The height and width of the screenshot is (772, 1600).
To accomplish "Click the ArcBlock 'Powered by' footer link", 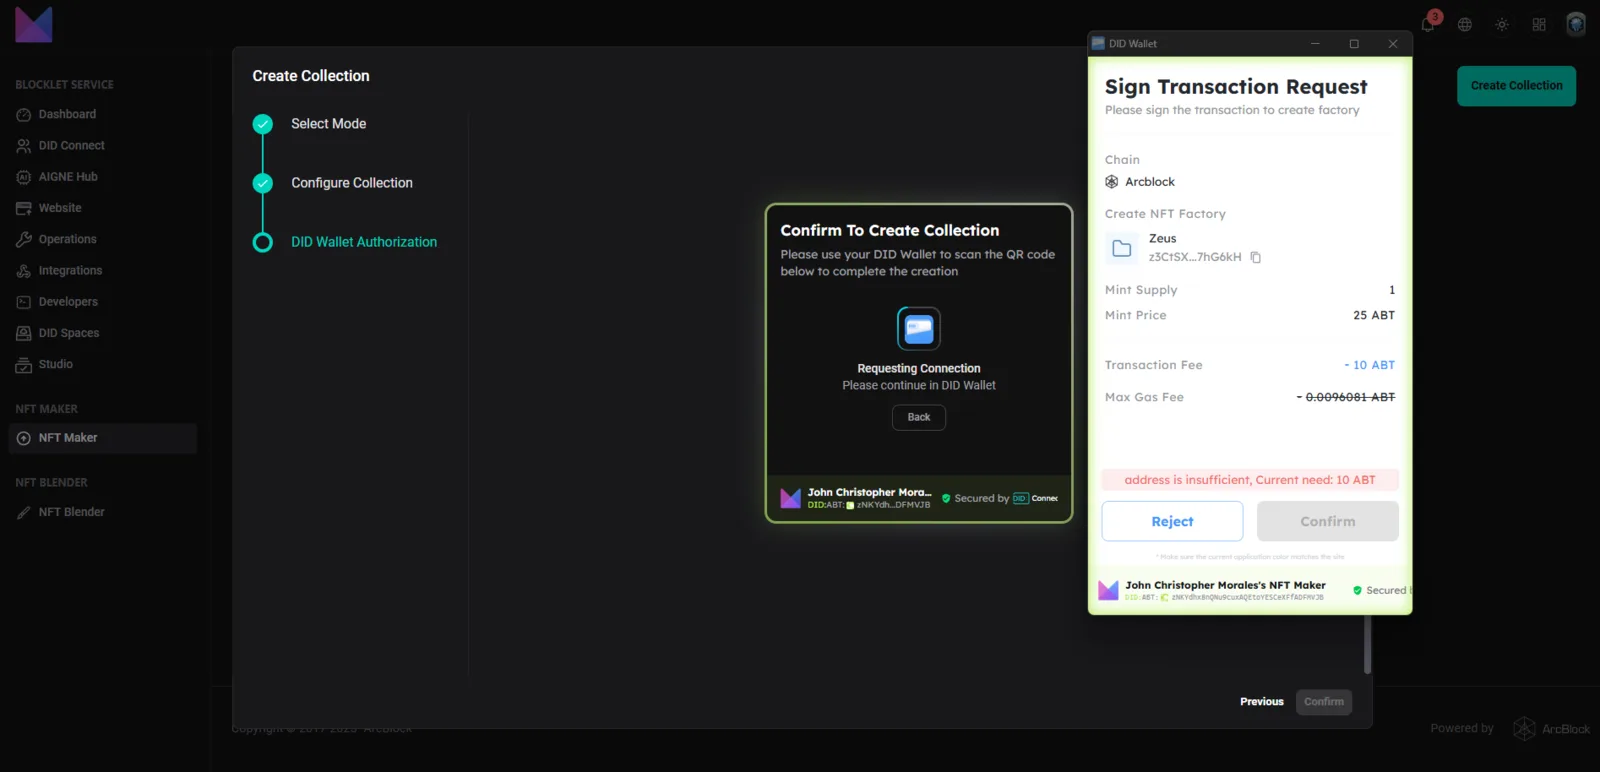I will [x=1551, y=729].
